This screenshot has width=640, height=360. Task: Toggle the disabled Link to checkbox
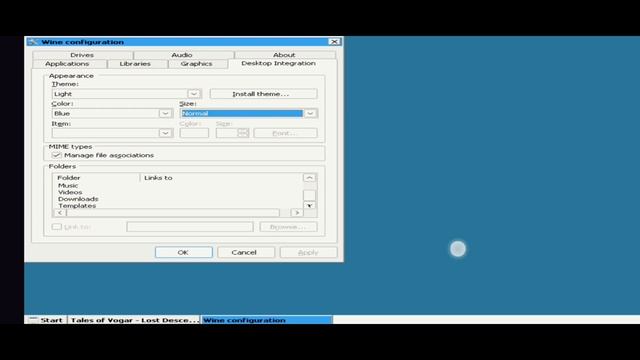(56, 227)
